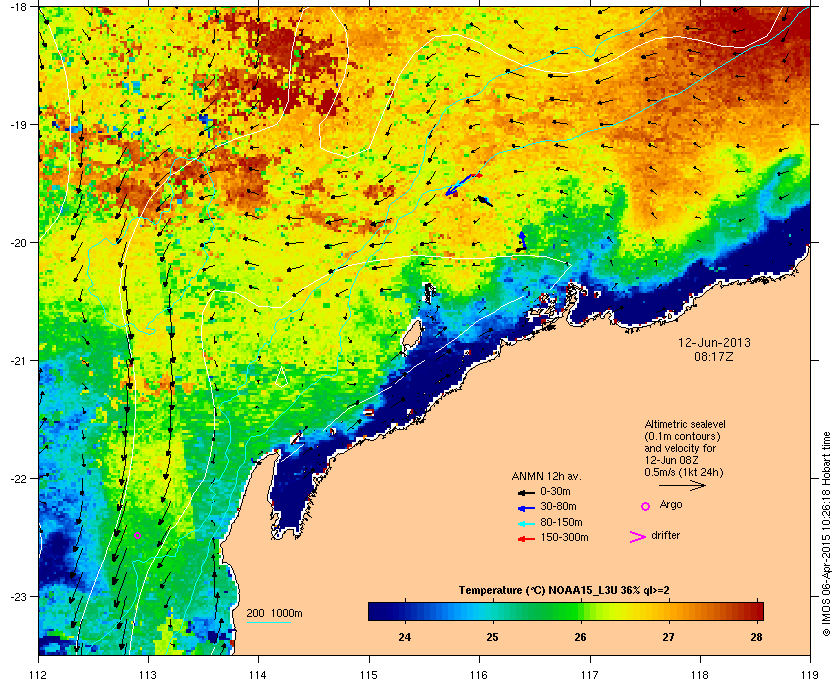Click the cyan 80-150m legend arrow
This screenshot has width=840, height=680.
pyautogui.click(x=526, y=523)
